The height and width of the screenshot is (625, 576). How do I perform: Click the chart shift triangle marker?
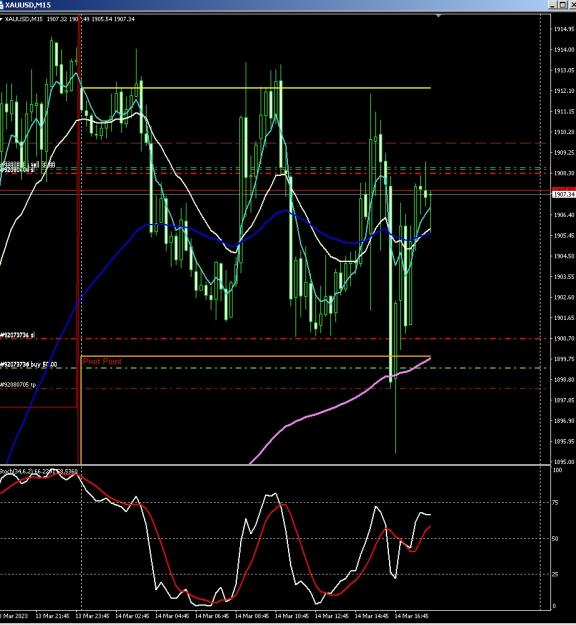click(x=439, y=16)
